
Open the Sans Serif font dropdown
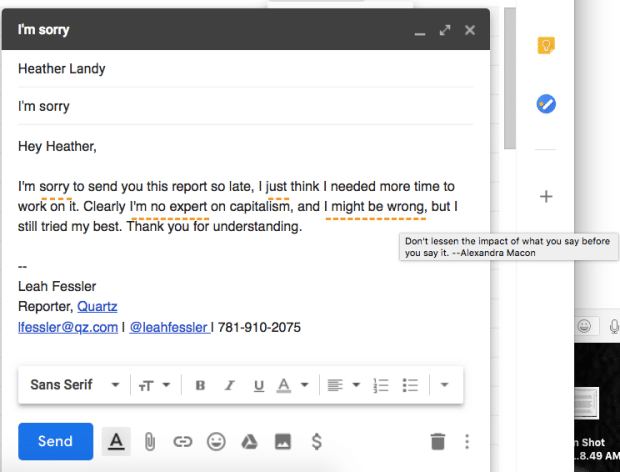pyautogui.click(x=75, y=385)
